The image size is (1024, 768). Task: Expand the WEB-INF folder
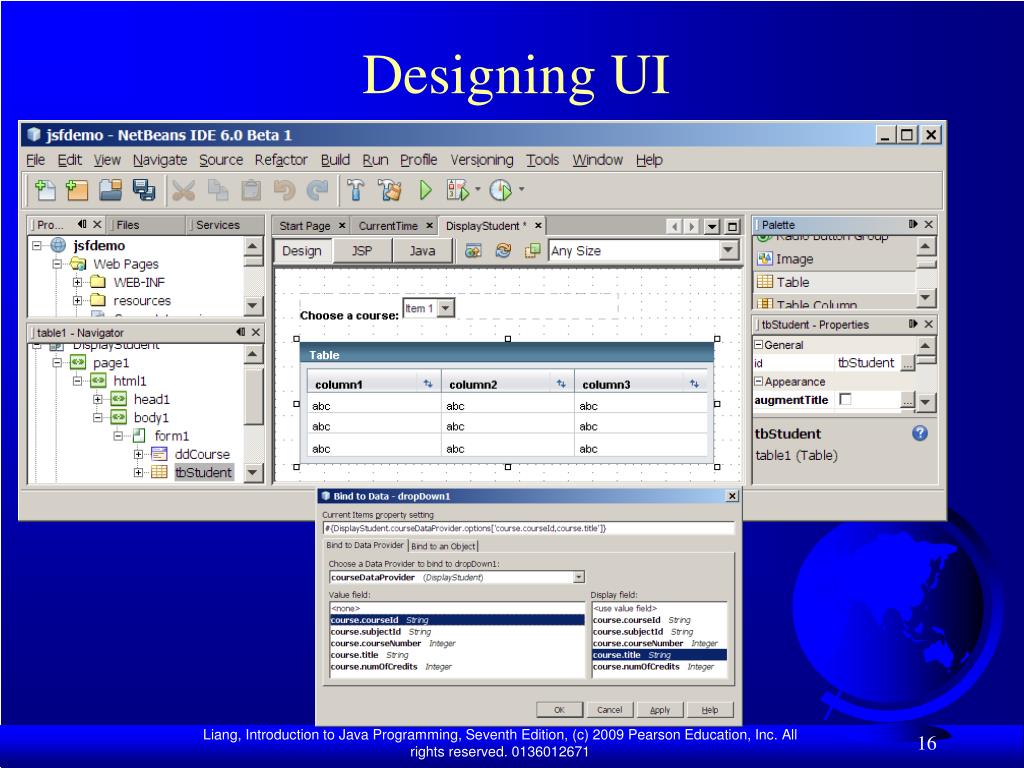coord(78,282)
